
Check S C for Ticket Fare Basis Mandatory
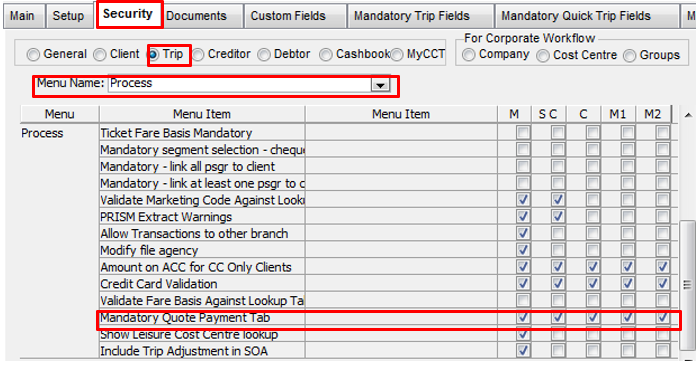coord(558,133)
